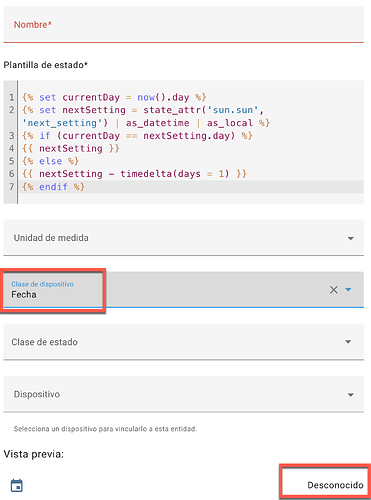Place cursor on template line 1 currentDay

[91, 97]
